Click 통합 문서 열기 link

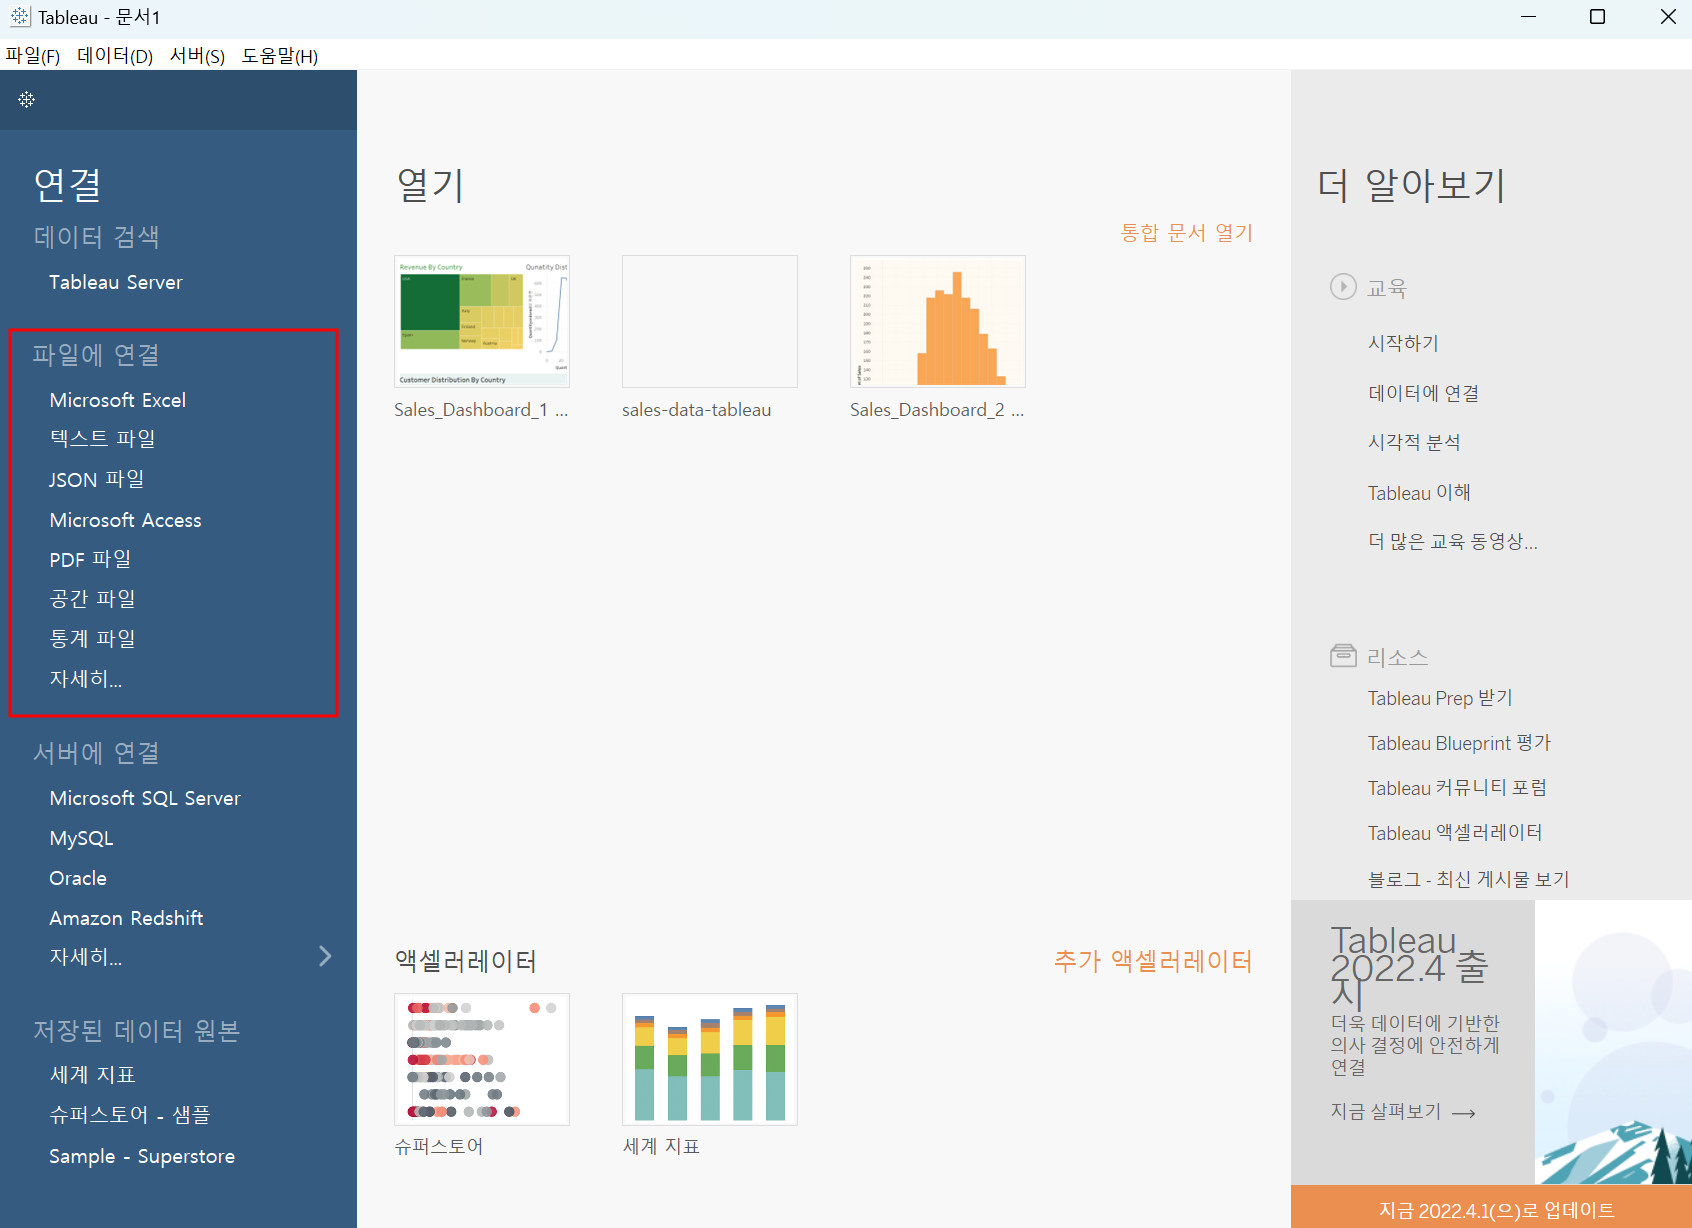coord(1186,233)
